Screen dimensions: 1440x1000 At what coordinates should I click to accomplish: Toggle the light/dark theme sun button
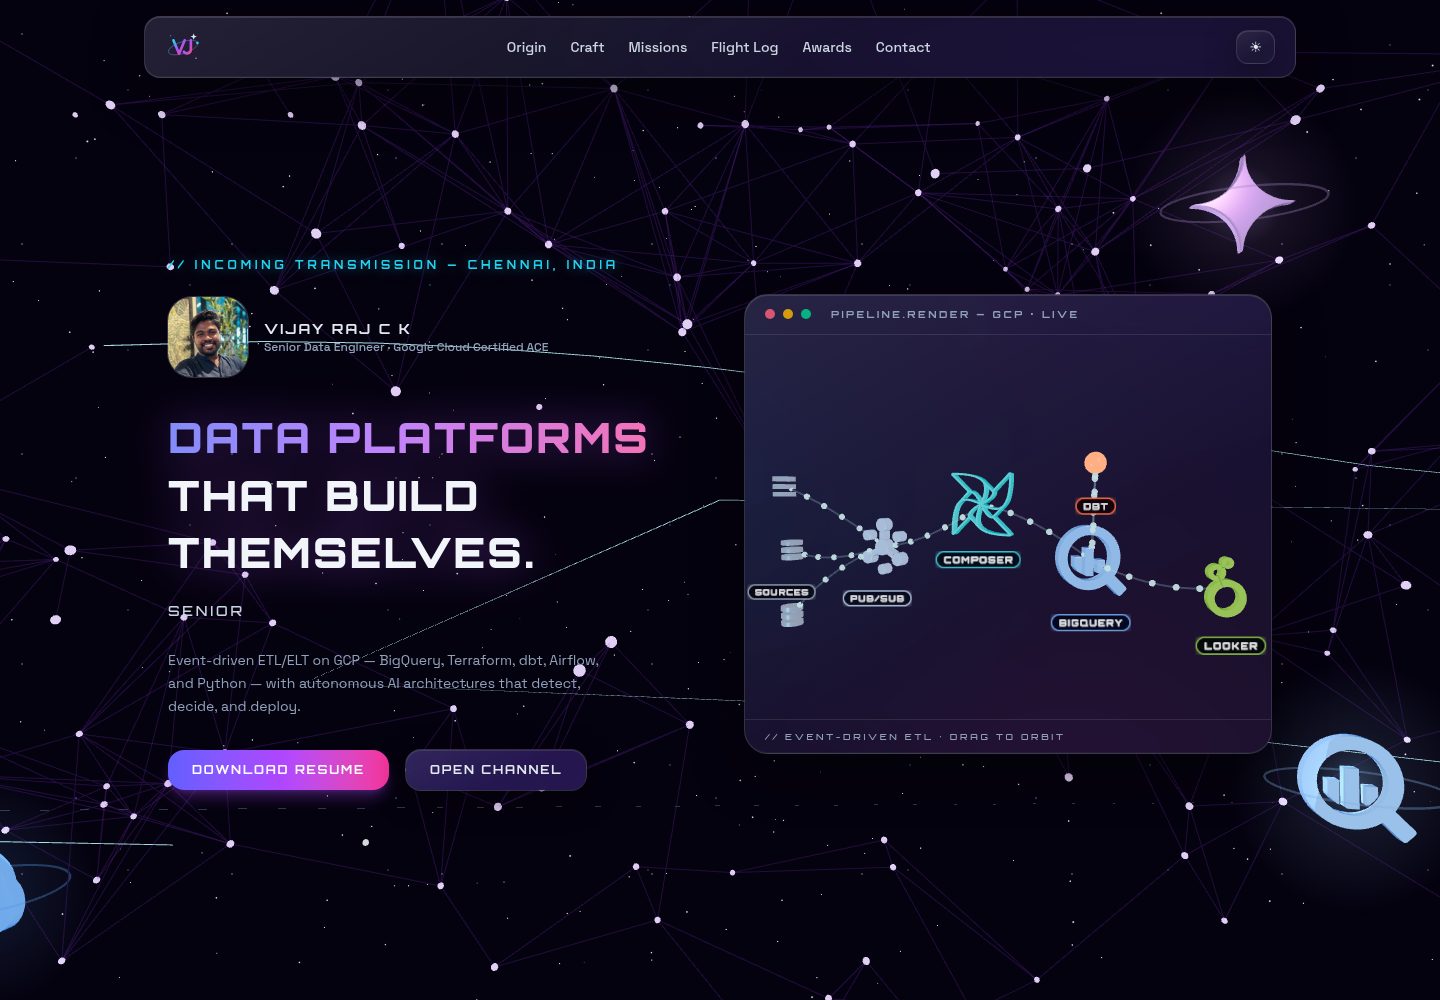click(x=1255, y=47)
